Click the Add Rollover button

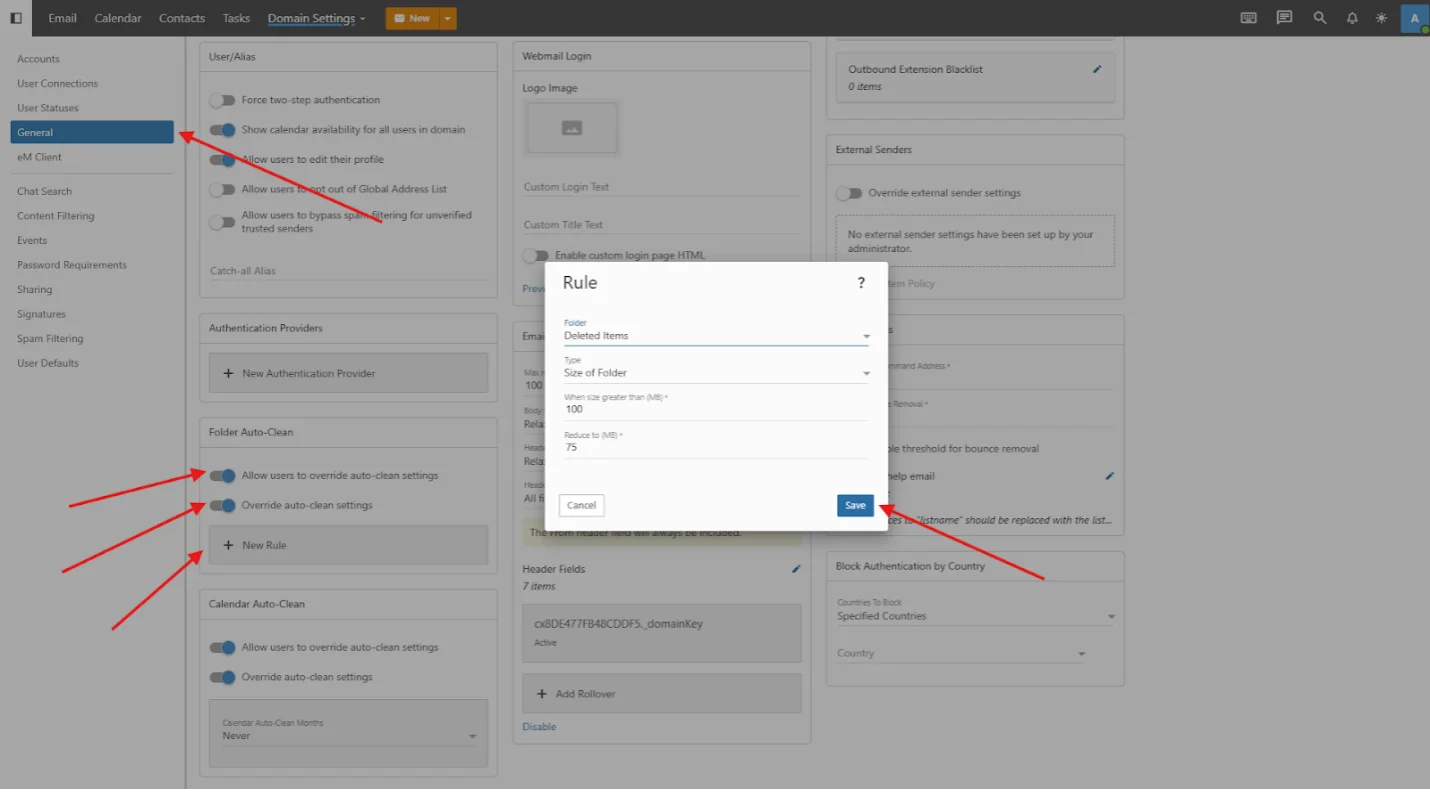click(661, 694)
